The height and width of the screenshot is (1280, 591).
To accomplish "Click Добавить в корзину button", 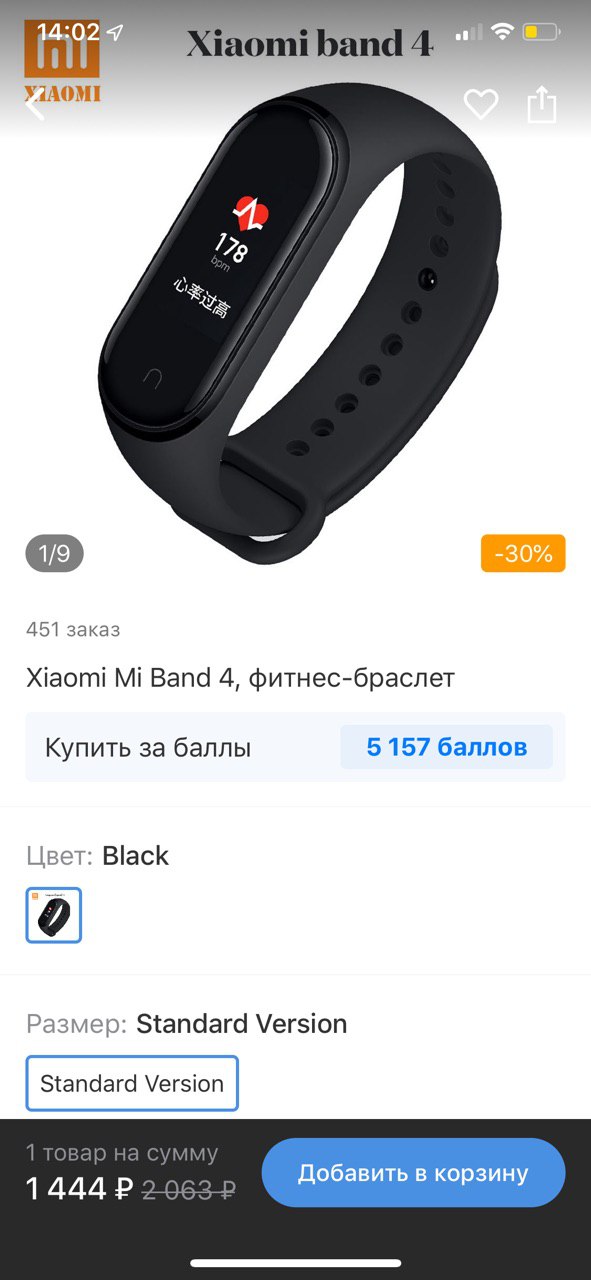I will pyautogui.click(x=413, y=1173).
